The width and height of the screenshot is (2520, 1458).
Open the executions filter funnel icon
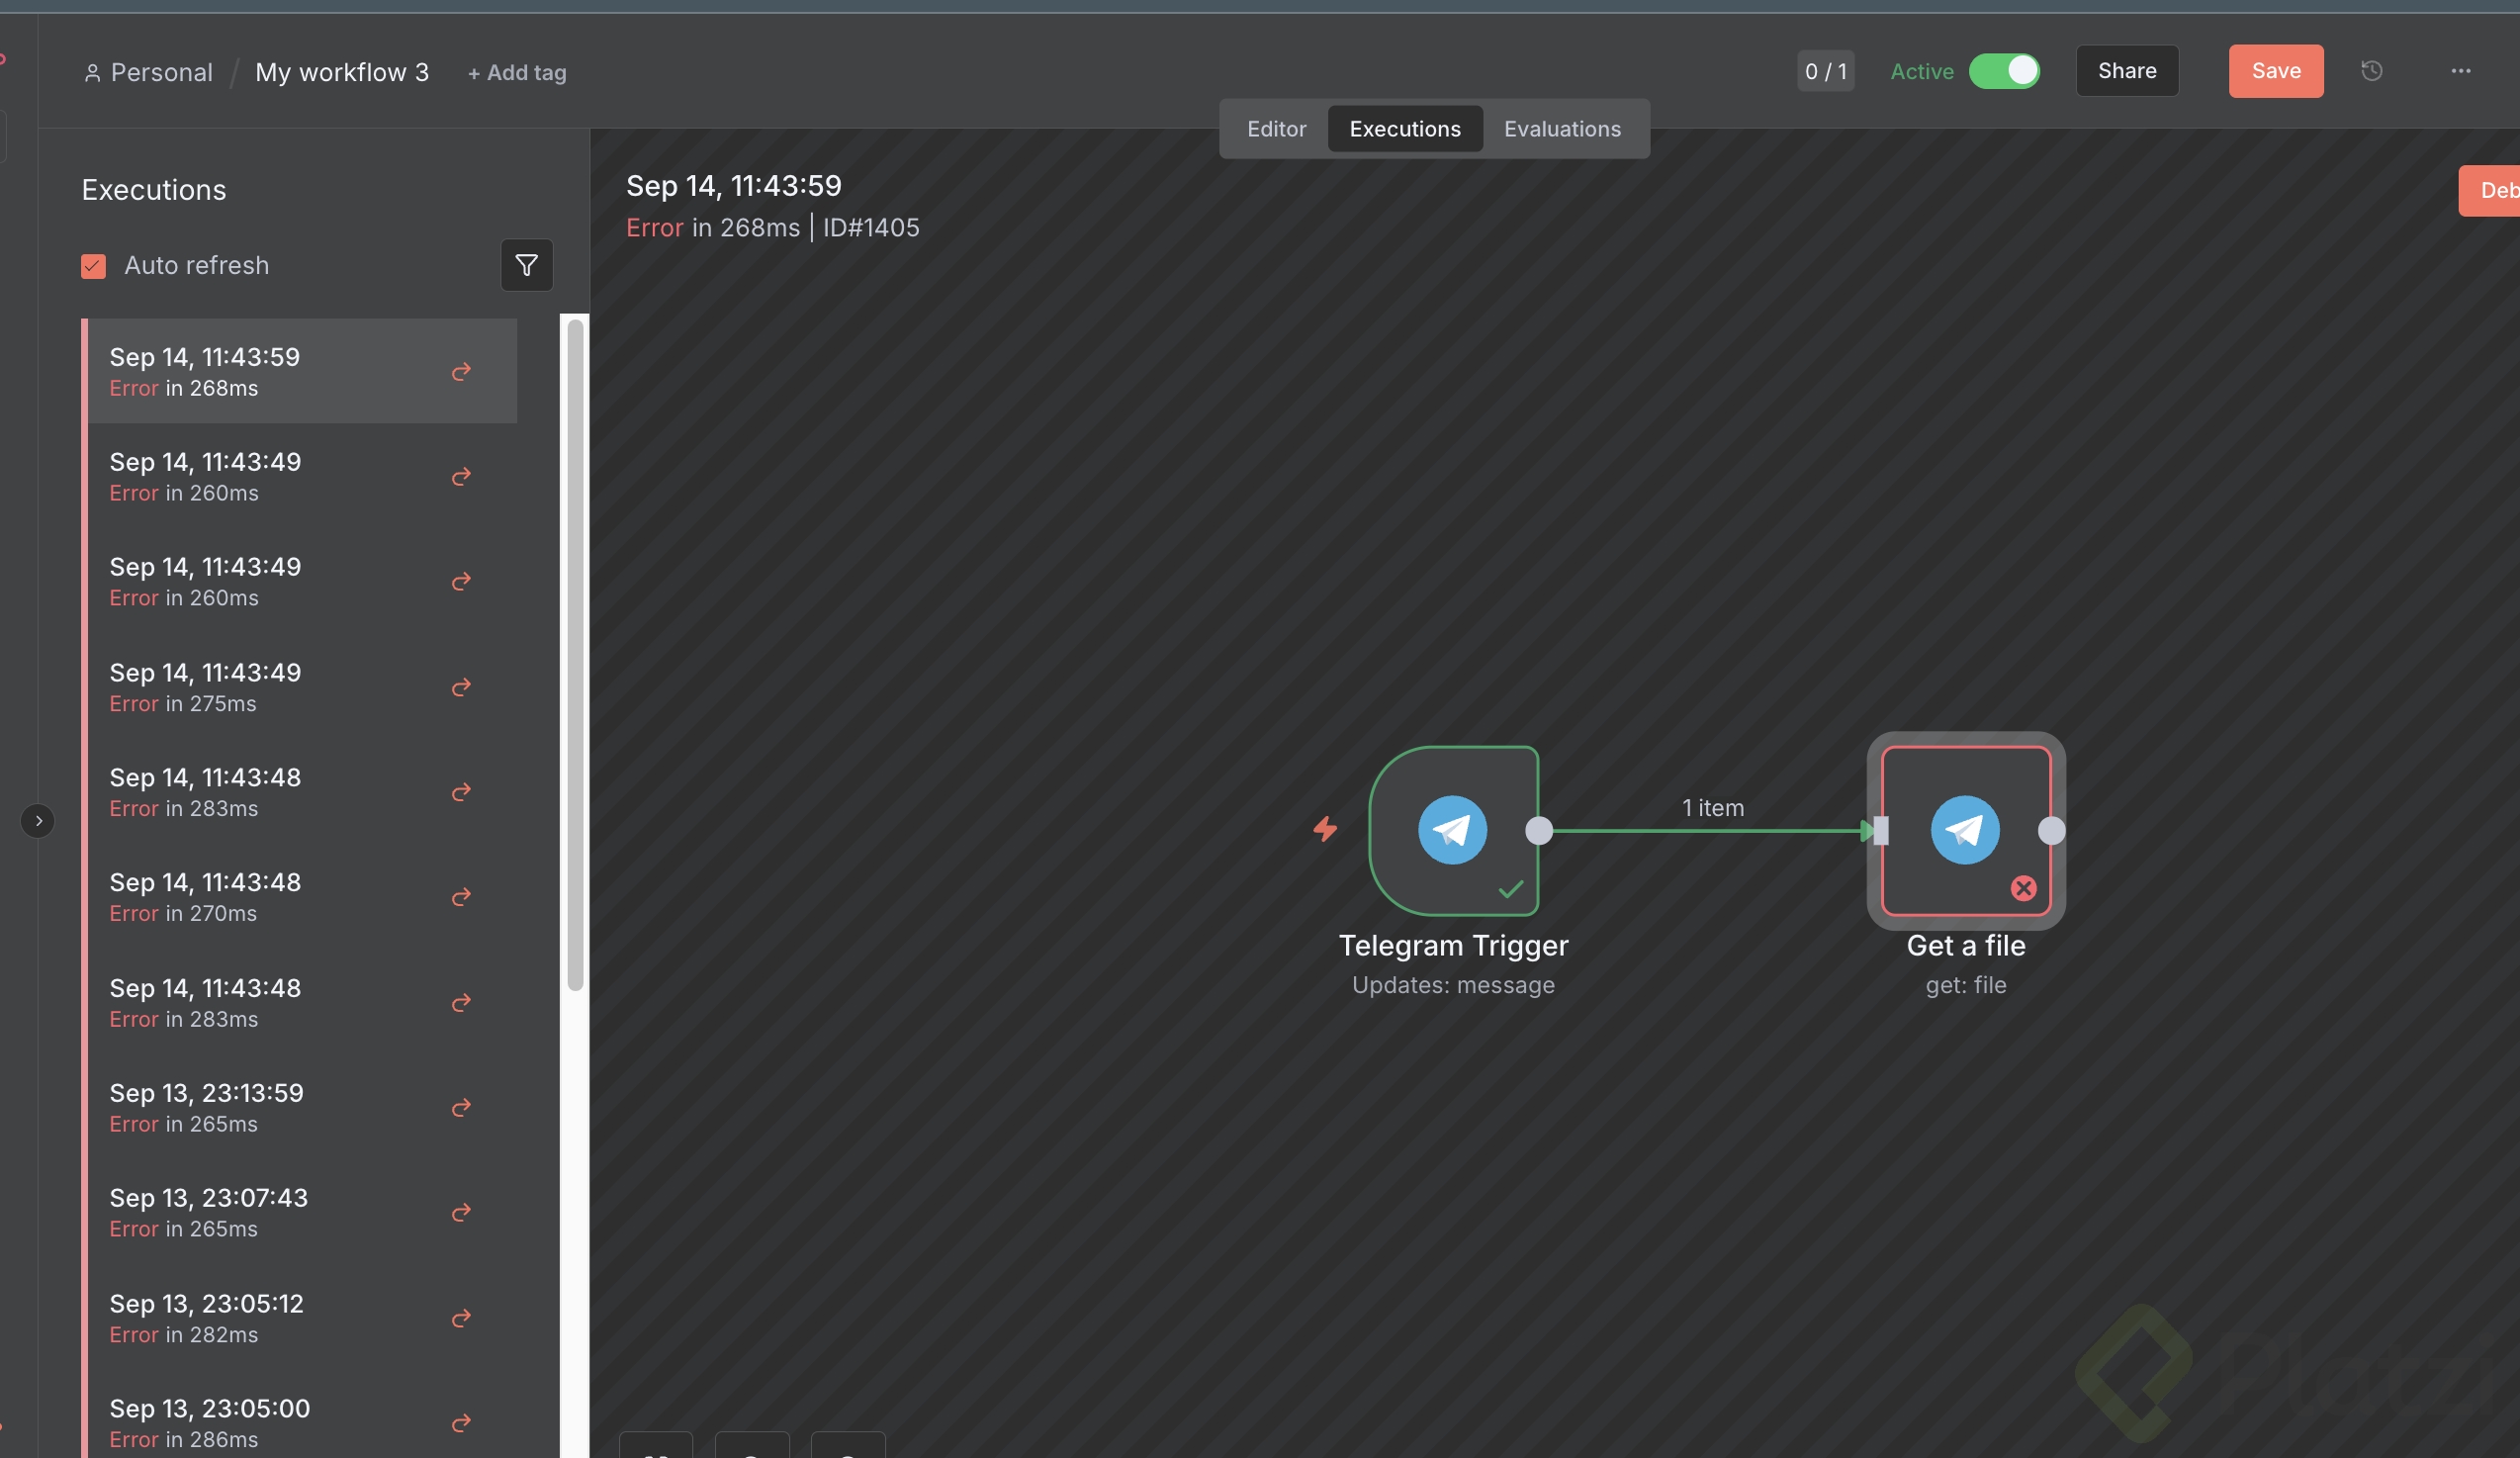point(526,265)
